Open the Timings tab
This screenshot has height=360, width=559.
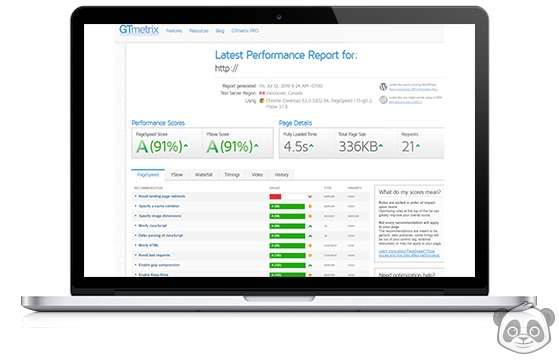tap(232, 175)
